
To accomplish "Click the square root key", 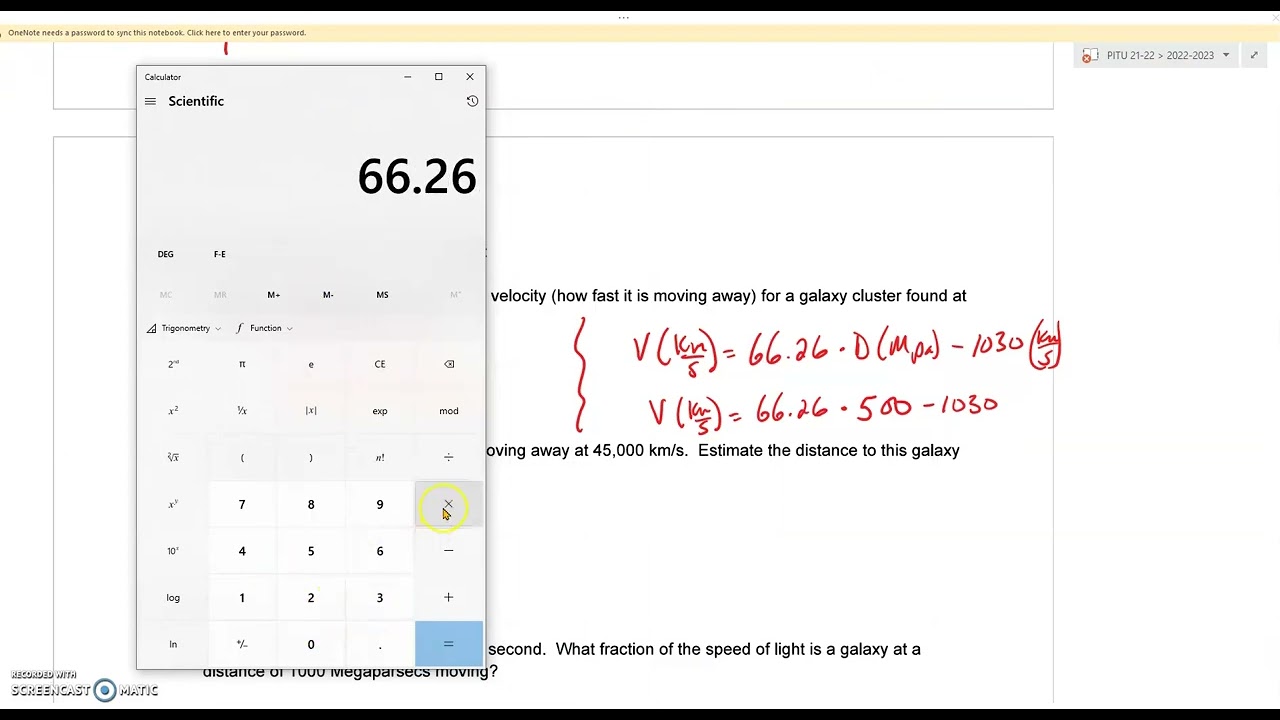I will pos(173,457).
